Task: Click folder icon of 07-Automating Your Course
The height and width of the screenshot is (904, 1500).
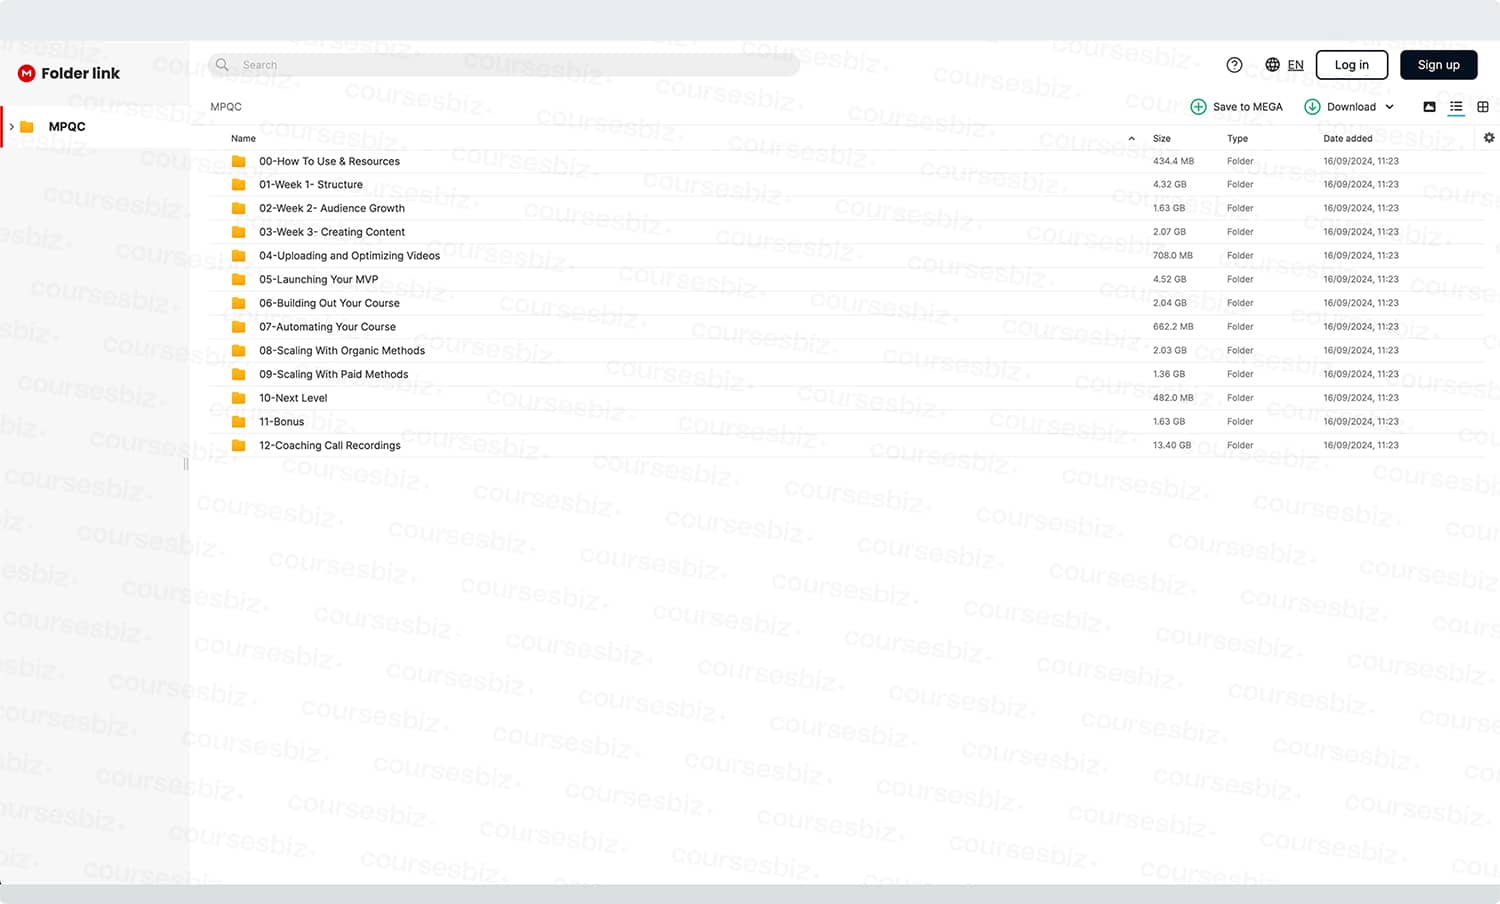Action: 238,327
